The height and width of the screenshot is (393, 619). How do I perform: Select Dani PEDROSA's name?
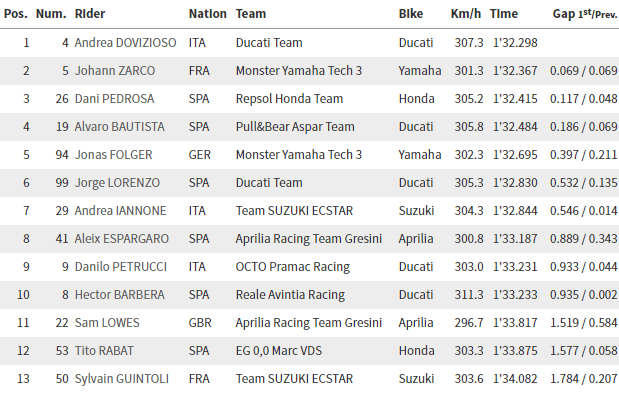114,99
